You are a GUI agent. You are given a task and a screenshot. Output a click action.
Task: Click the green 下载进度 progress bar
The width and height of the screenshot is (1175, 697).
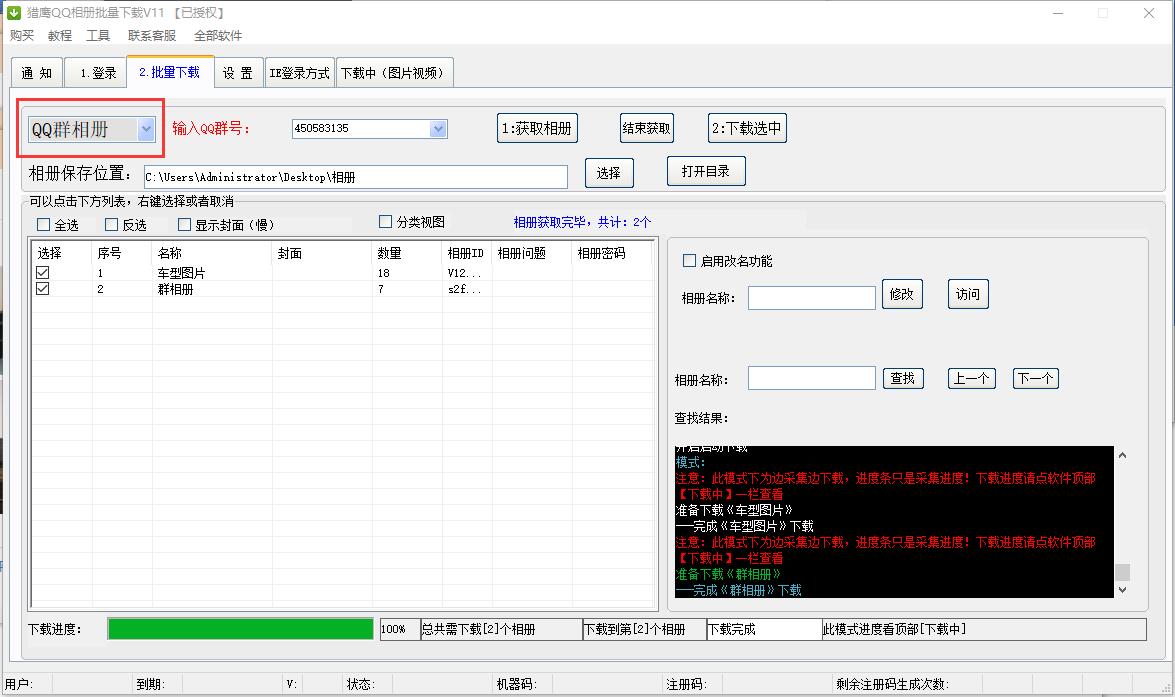click(241, 629)
